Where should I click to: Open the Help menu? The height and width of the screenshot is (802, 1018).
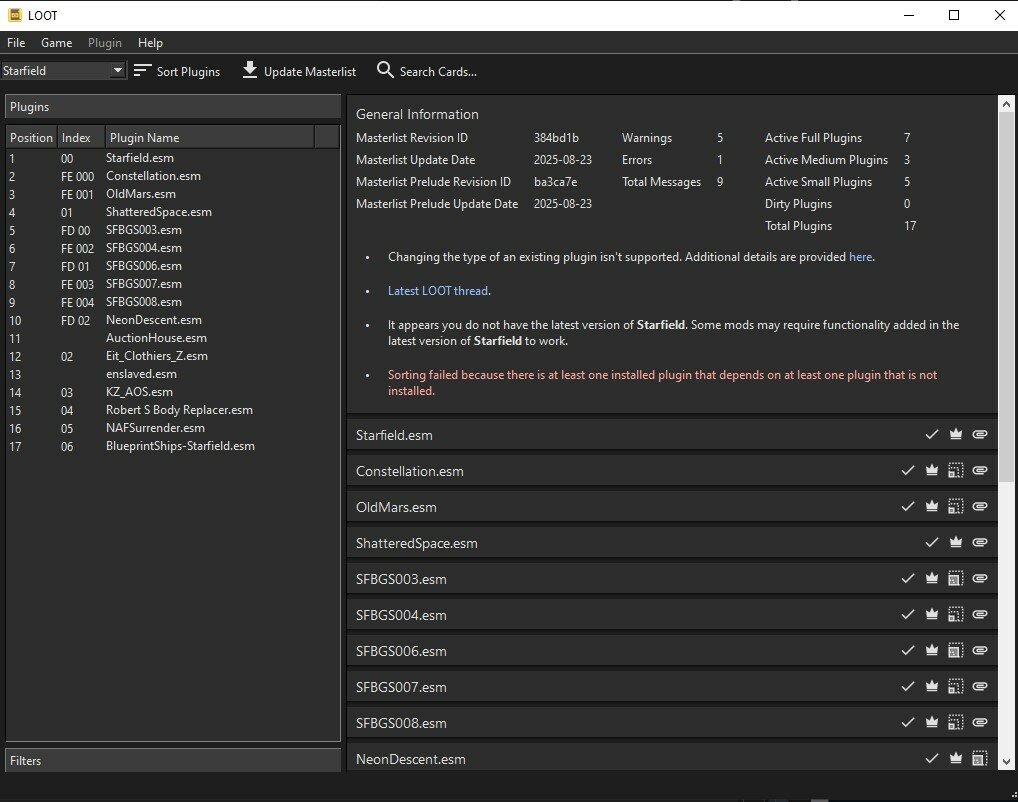(x=150, y=43)
